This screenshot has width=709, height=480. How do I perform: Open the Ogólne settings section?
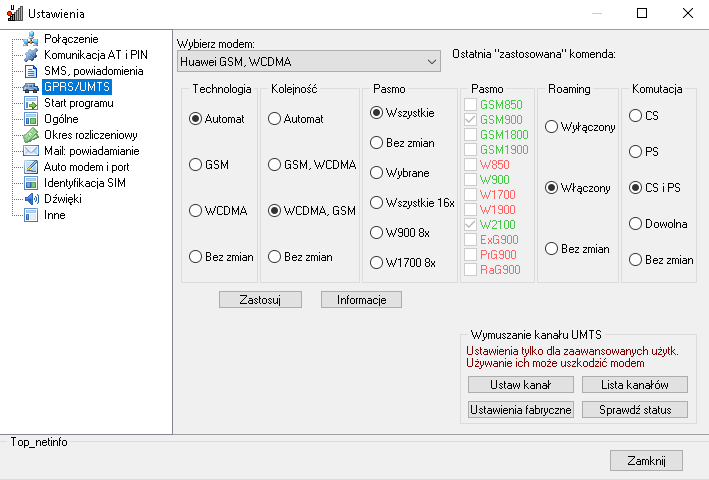[60, 119]
